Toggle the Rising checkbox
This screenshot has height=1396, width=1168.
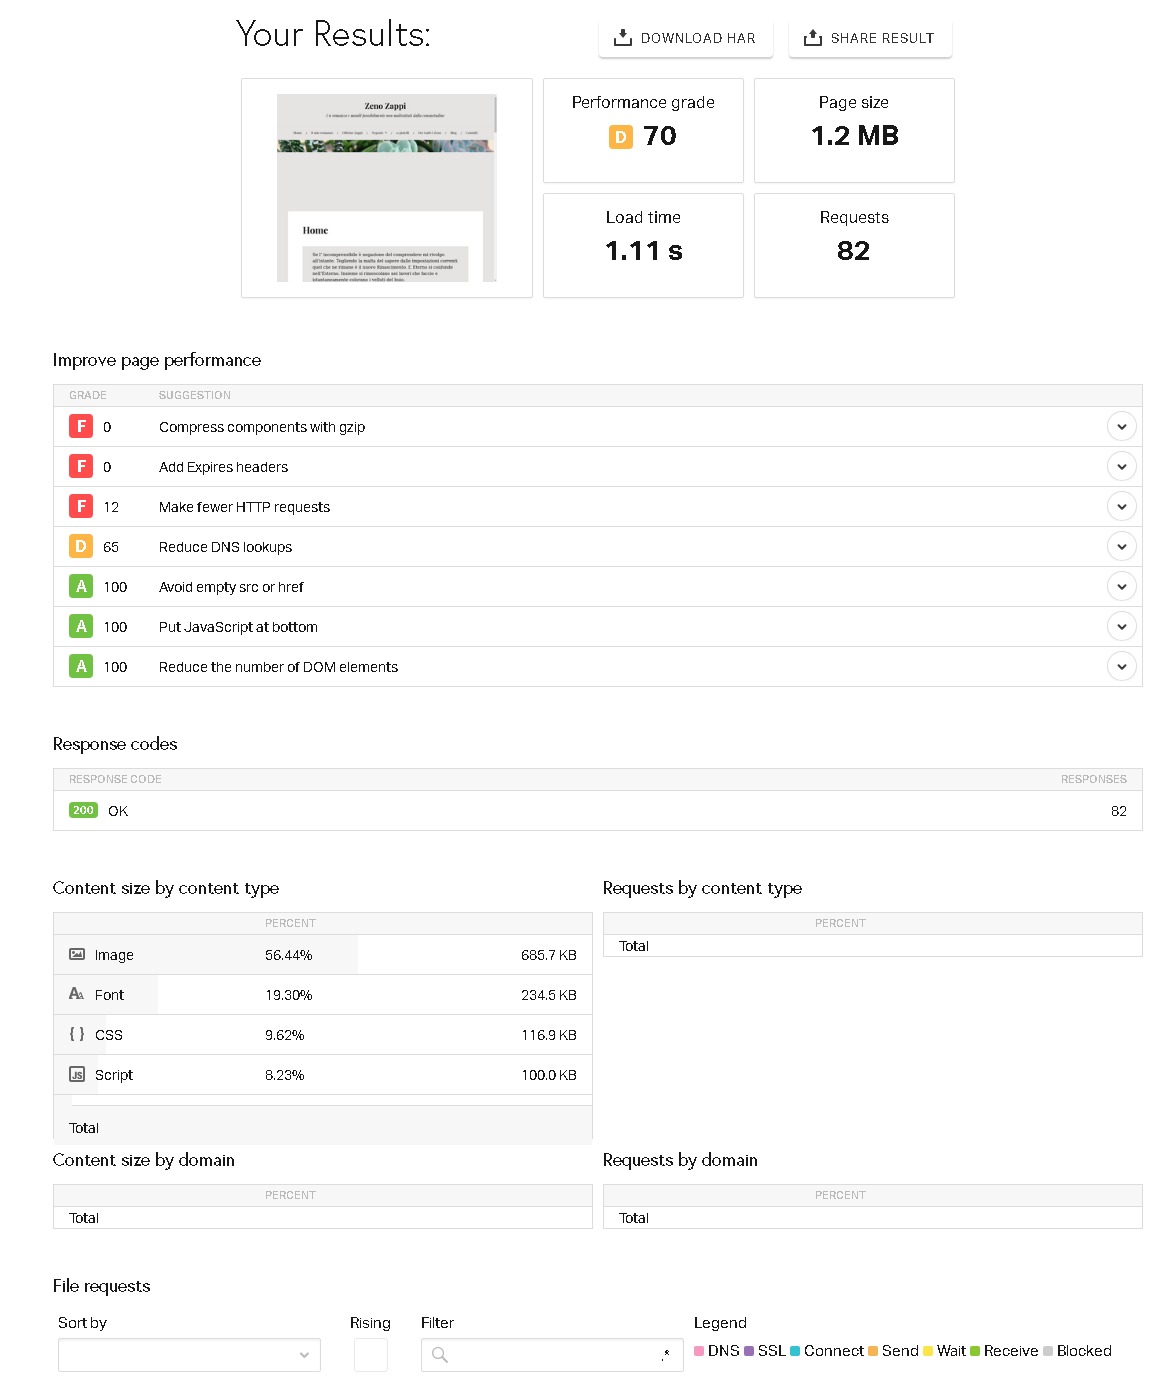pos(371,1355)
